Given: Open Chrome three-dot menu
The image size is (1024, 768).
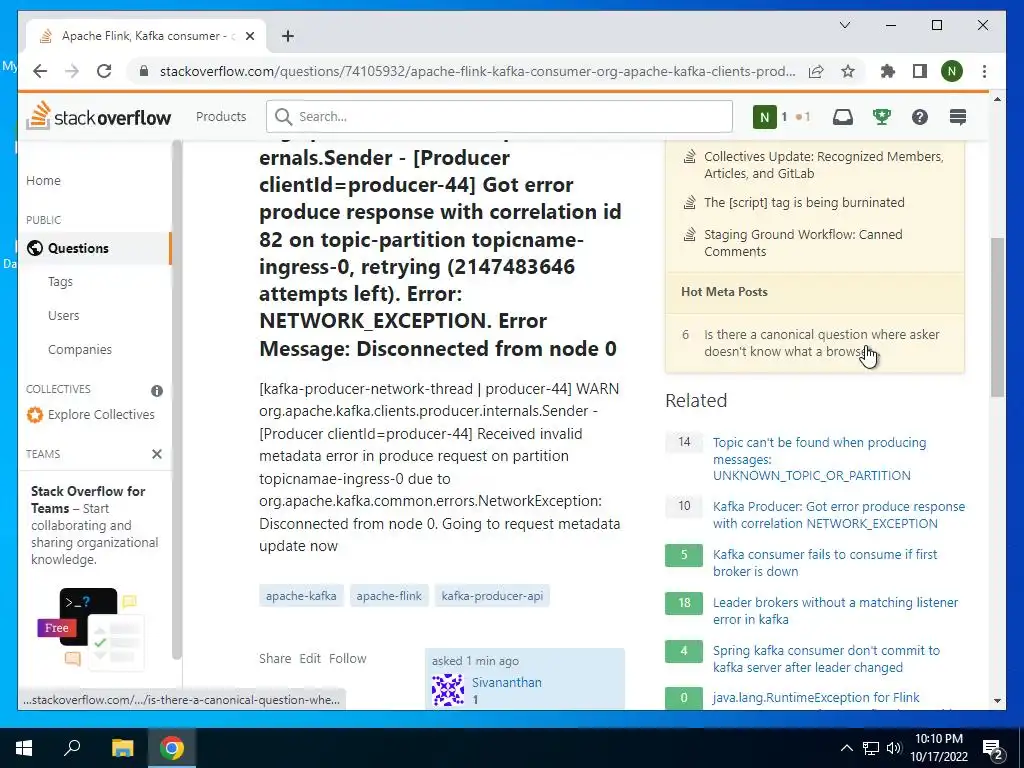Looking at the screenshot, I should pos(984,71).
